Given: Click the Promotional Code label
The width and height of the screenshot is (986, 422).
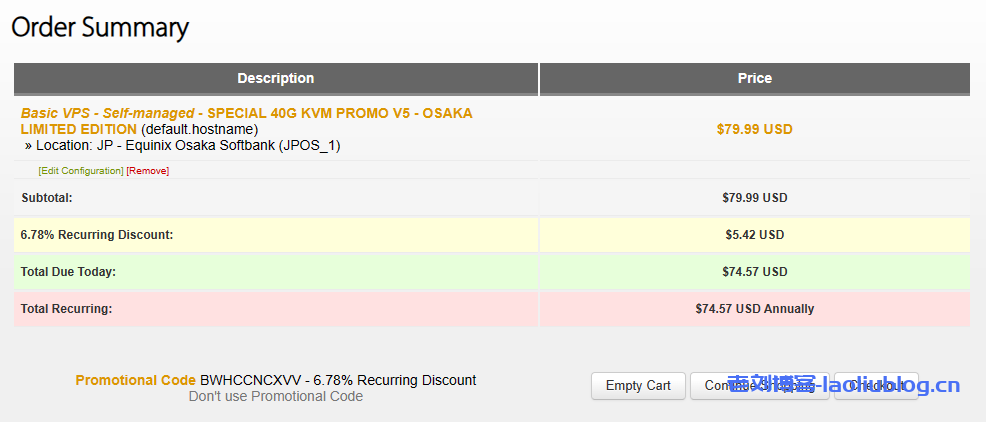Looking at the screenshot, I should point(136,380).
